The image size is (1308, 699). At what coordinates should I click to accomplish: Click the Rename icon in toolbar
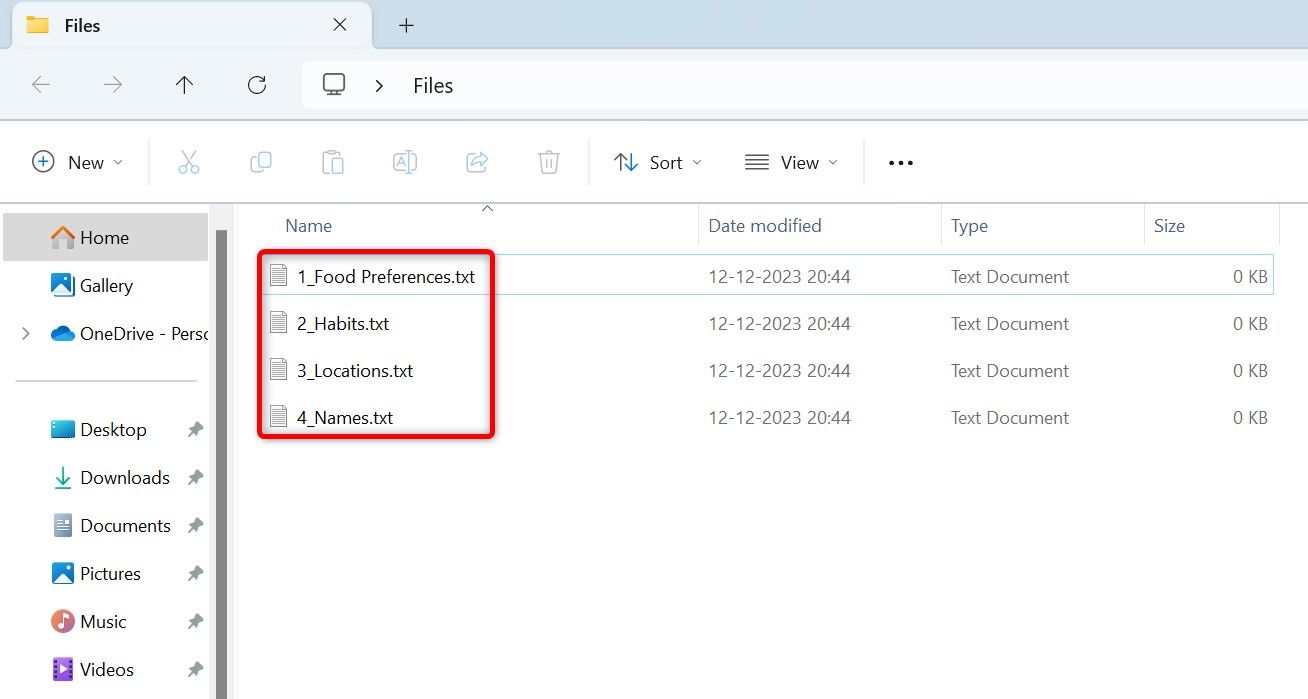(x=405, y=162)
